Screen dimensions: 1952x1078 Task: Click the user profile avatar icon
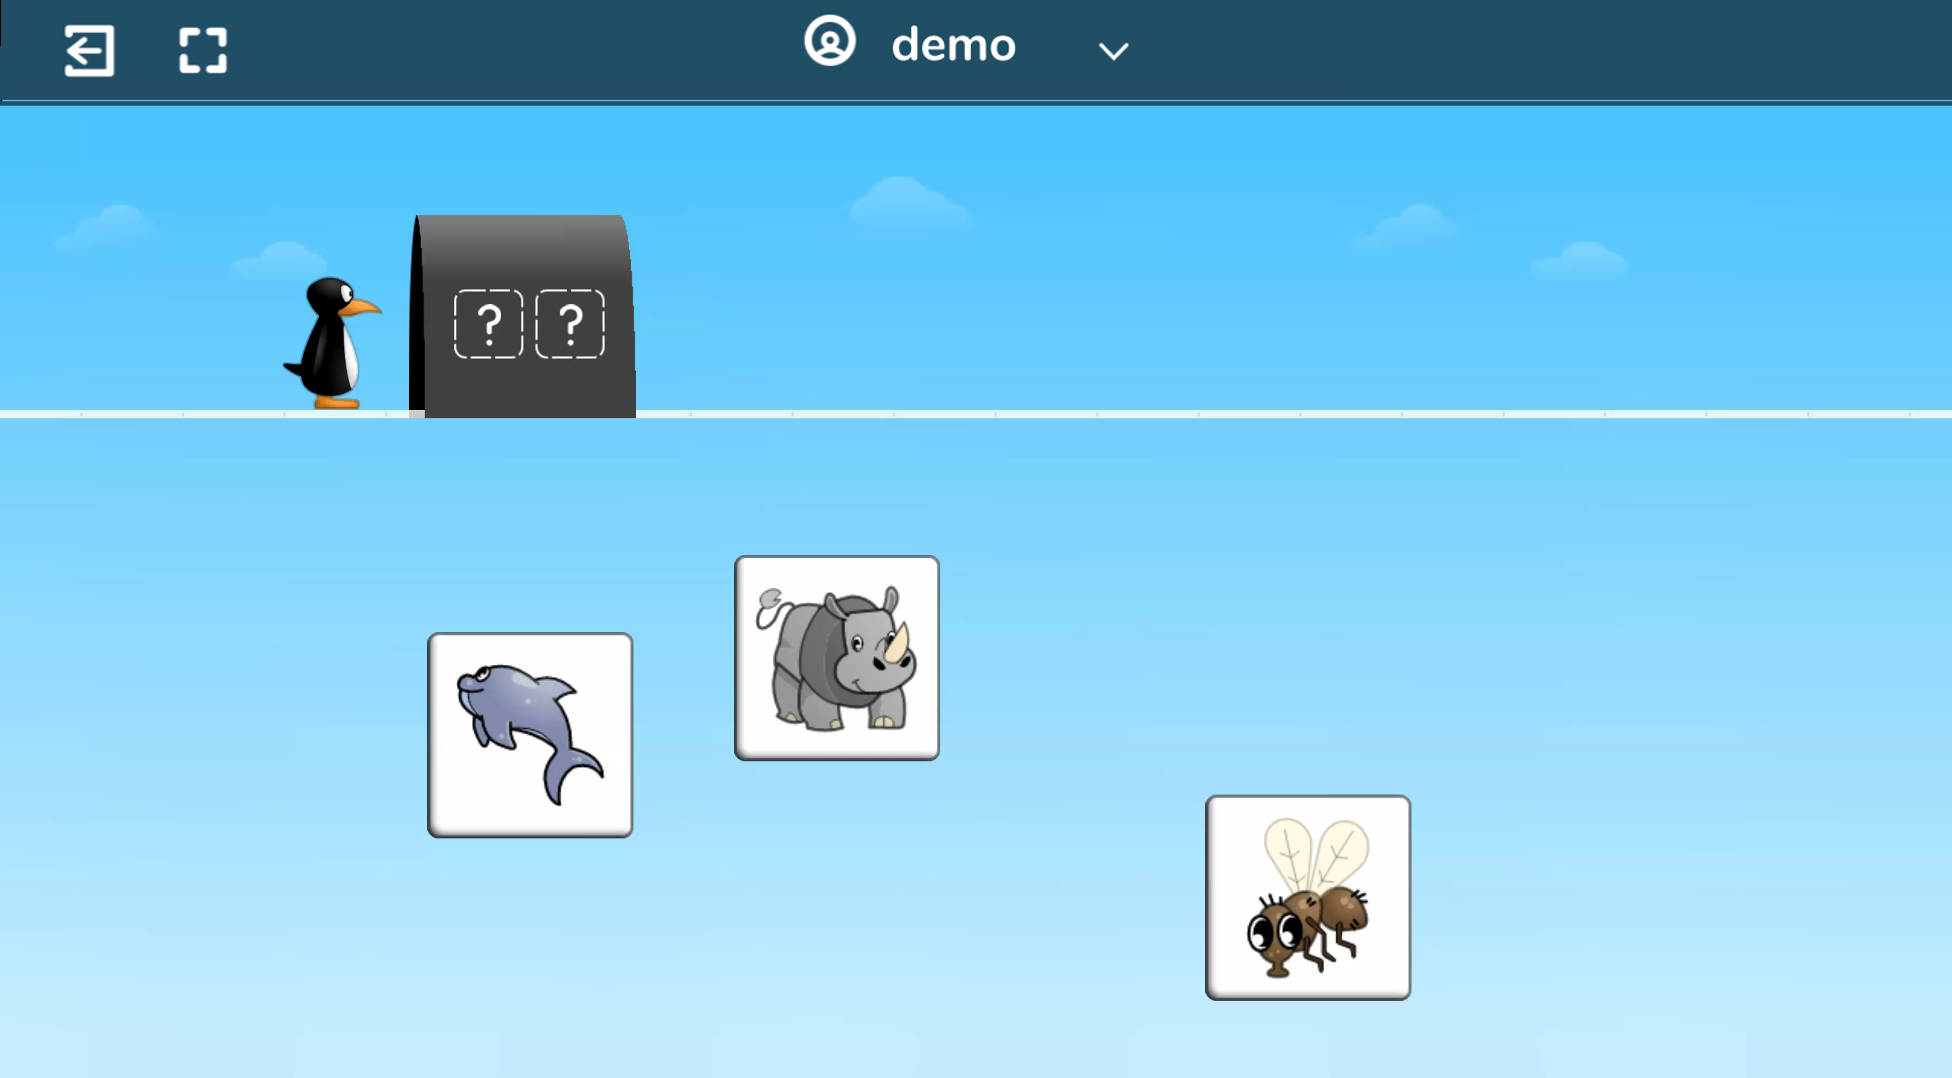pyautogui.click(x=829, y=42)
